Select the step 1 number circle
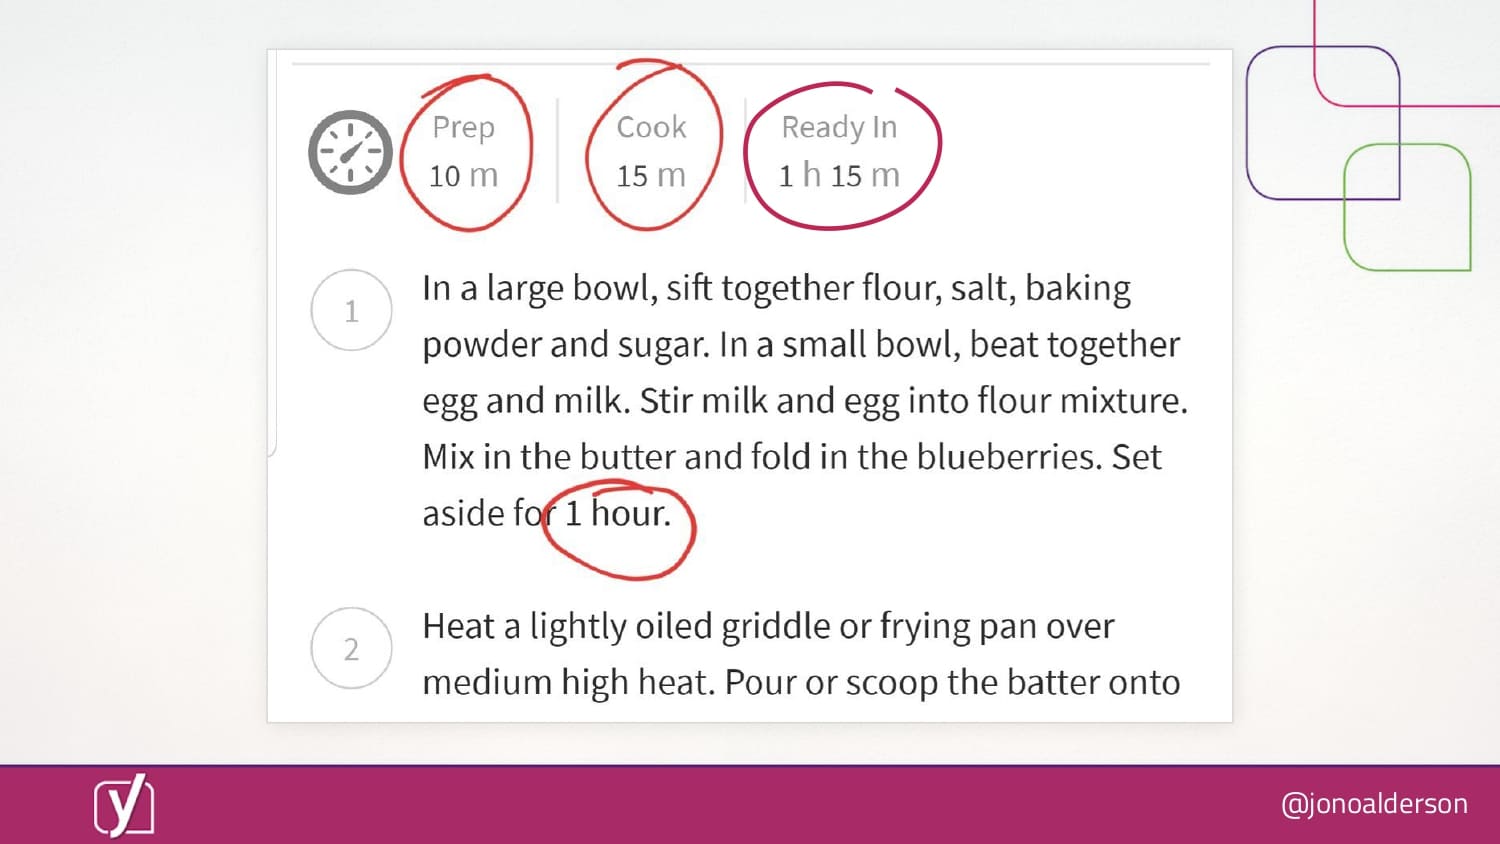 click(351, 310)
